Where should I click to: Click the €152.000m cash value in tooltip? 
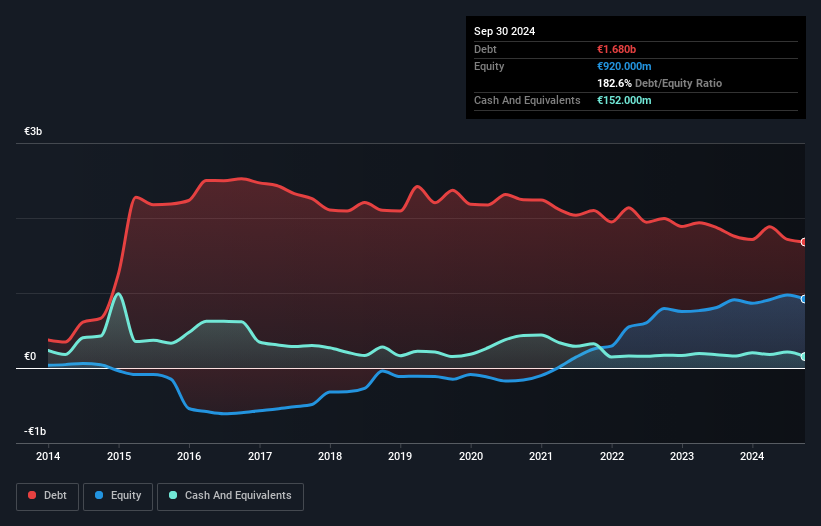tap(624, 100)
